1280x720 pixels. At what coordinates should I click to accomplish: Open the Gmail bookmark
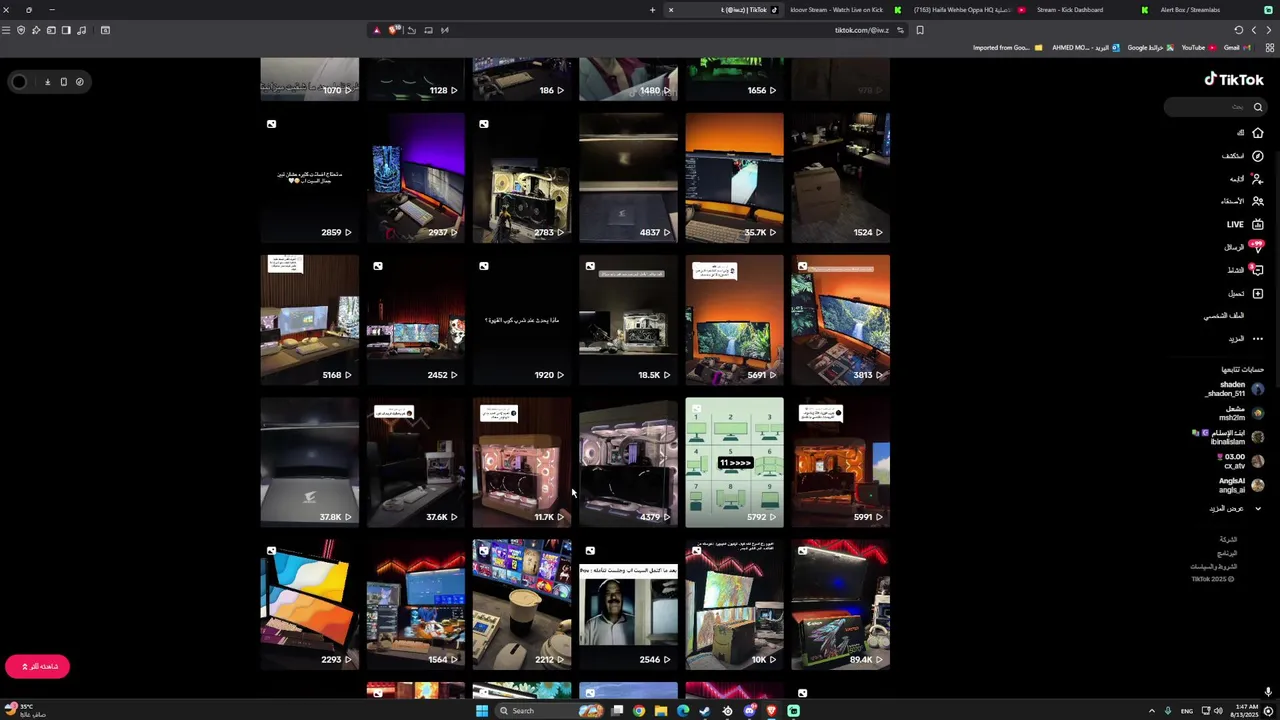pyautogui.click(x=1236, y=47)
